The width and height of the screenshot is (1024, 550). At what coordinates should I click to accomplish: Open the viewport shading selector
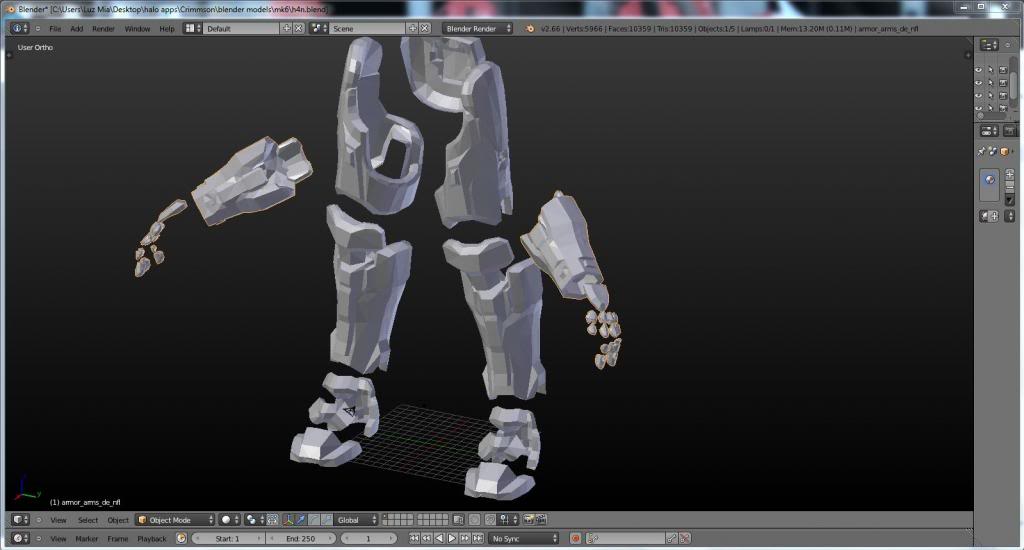(x=229, y=520)
